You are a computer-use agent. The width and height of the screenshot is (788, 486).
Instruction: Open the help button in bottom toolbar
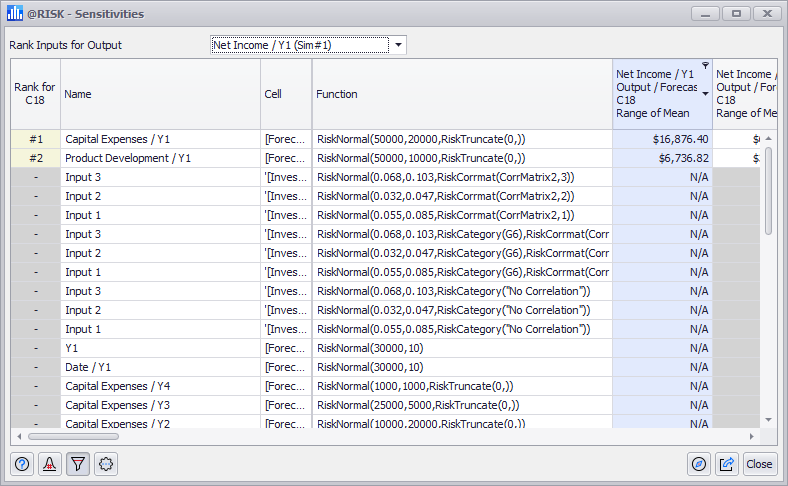(x=23, y=464)
